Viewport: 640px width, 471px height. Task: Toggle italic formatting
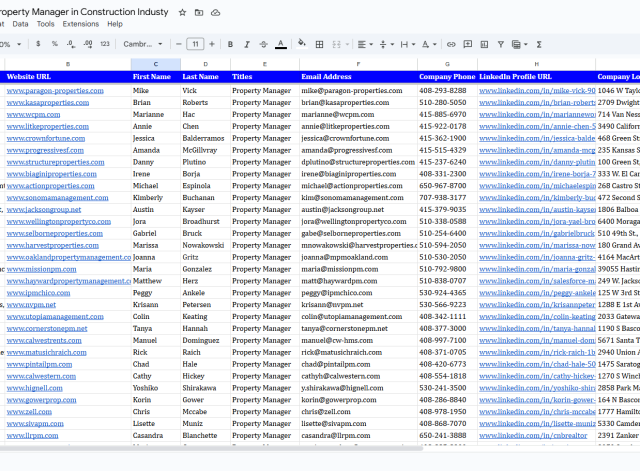coord(247,44)
